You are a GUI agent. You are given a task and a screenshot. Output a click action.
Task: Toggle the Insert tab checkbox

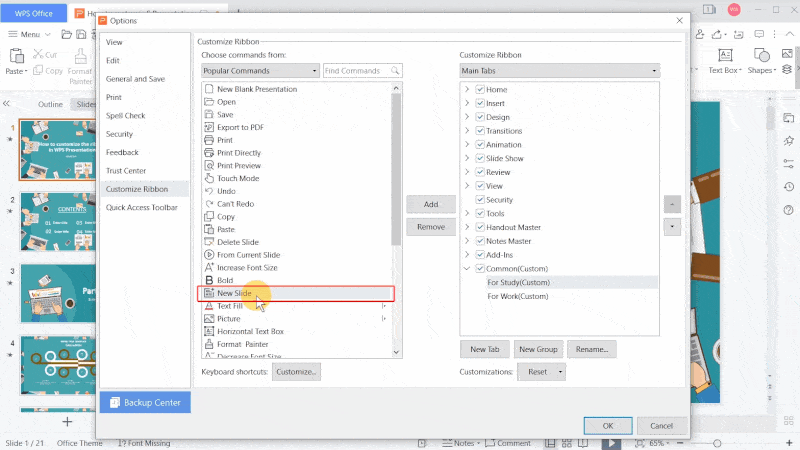[480, 103]
